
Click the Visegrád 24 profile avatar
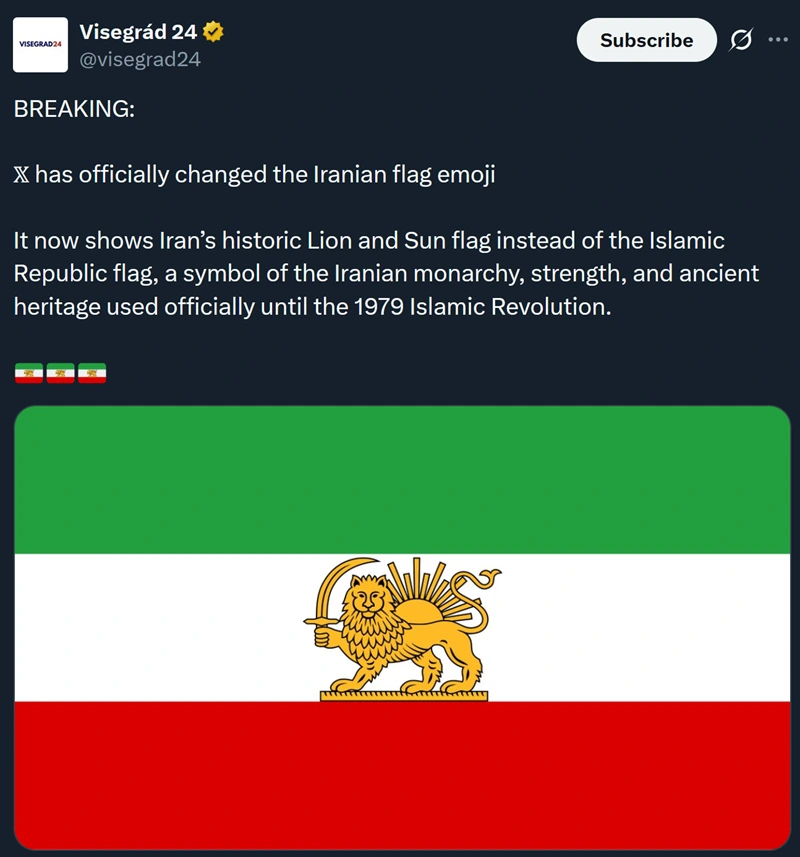click(40, 45)
